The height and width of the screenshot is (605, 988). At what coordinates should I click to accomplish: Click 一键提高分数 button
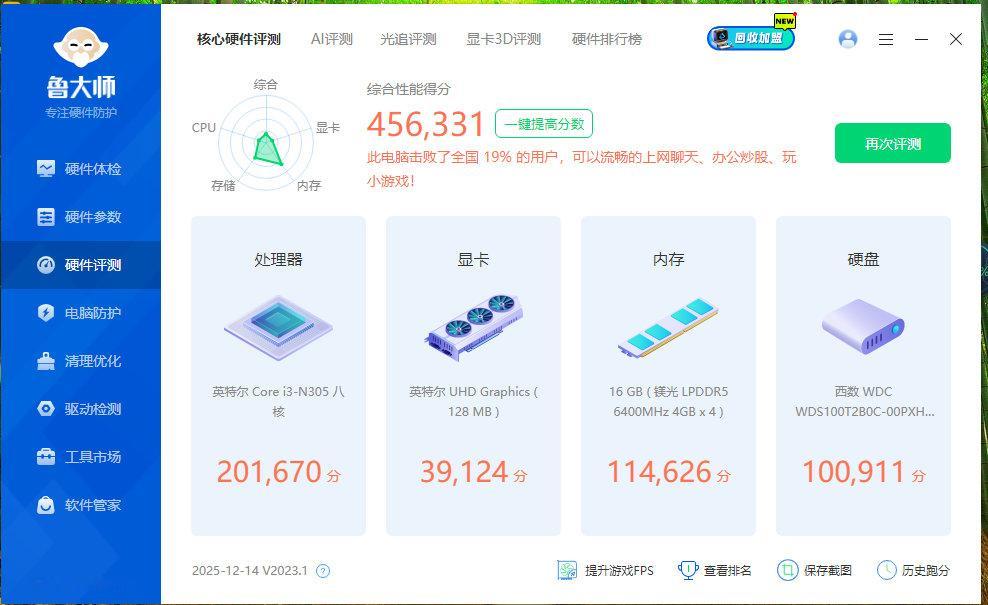(x=544, y=124)
